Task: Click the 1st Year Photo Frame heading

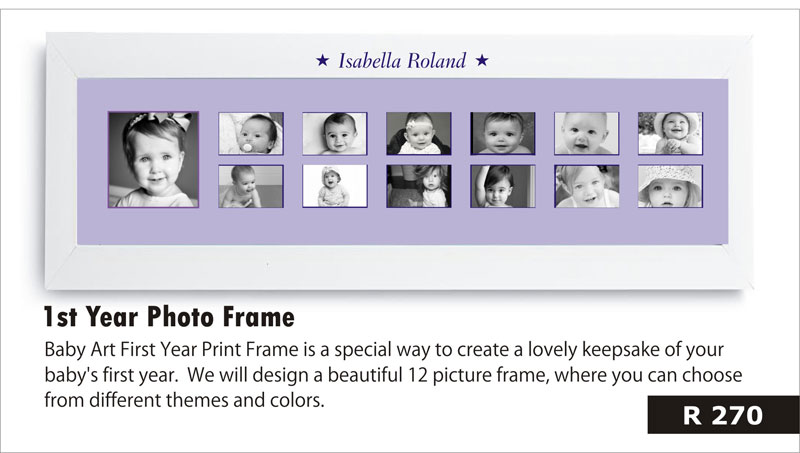Action: coord(168,318)
